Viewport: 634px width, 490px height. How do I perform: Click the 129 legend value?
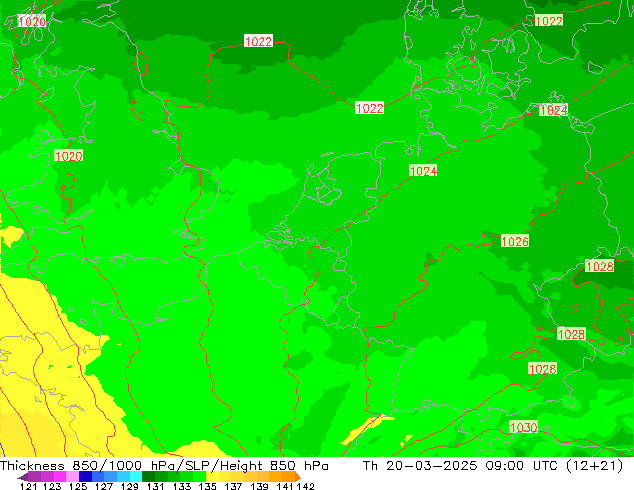(129, 486)
